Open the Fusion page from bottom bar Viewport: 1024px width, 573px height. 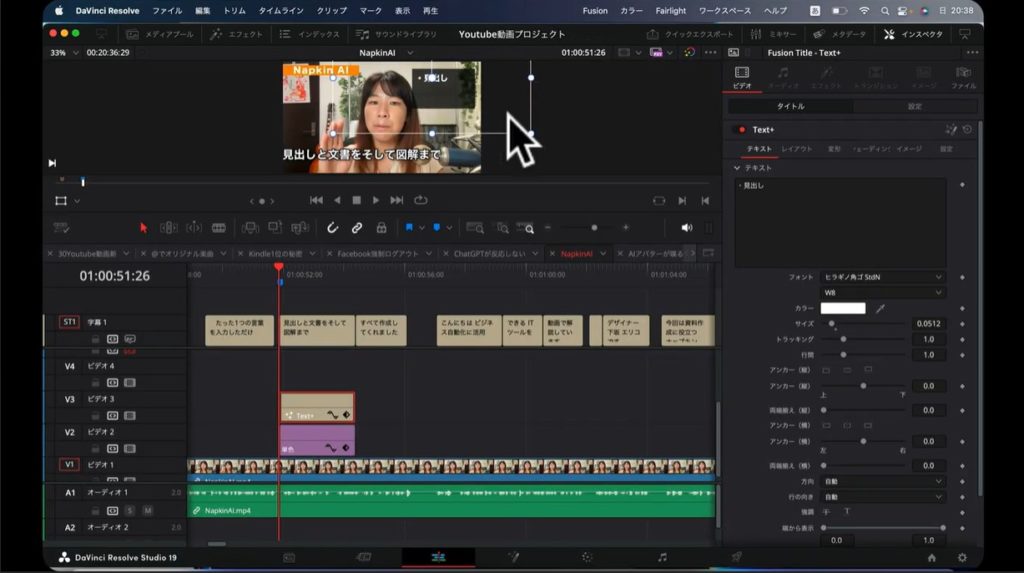[x=513, y=557]
